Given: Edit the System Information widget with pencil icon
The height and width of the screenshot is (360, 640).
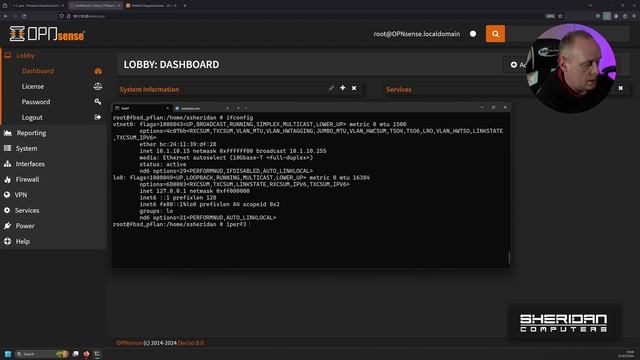Looking at the screenshot, I should 331,88.
